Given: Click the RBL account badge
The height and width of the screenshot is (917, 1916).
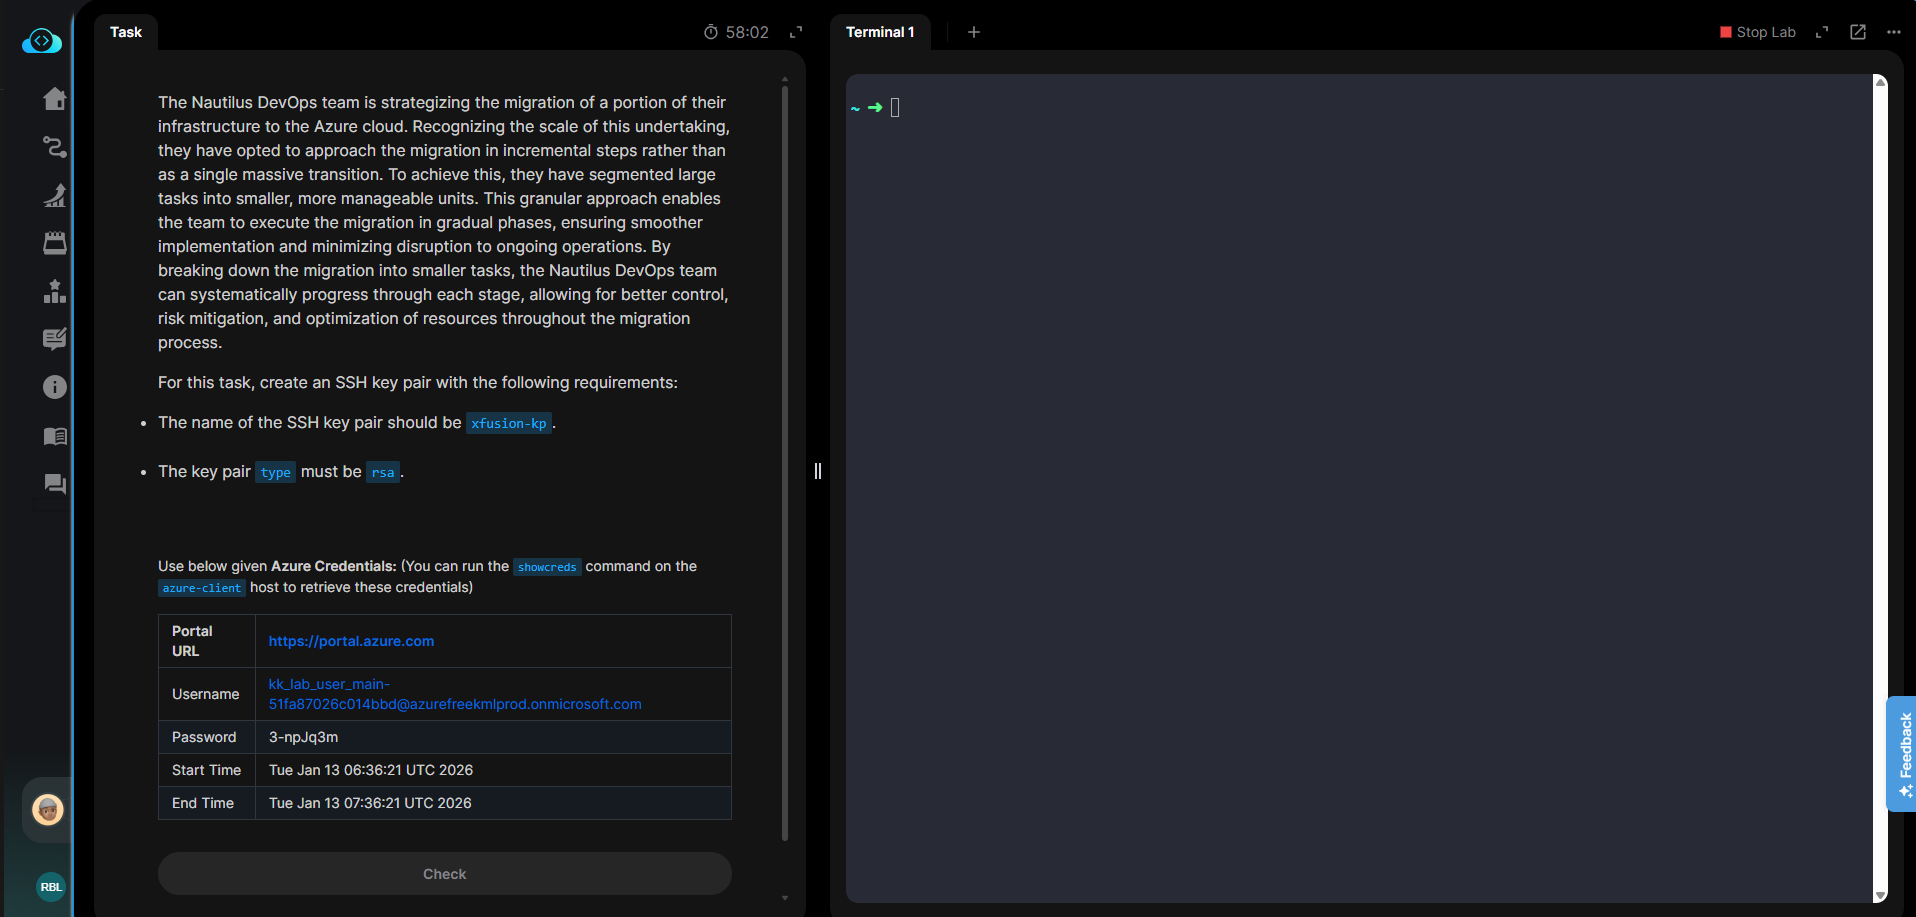Looking at the screenshot, I should pyautogui.click(x=51, y=887).
